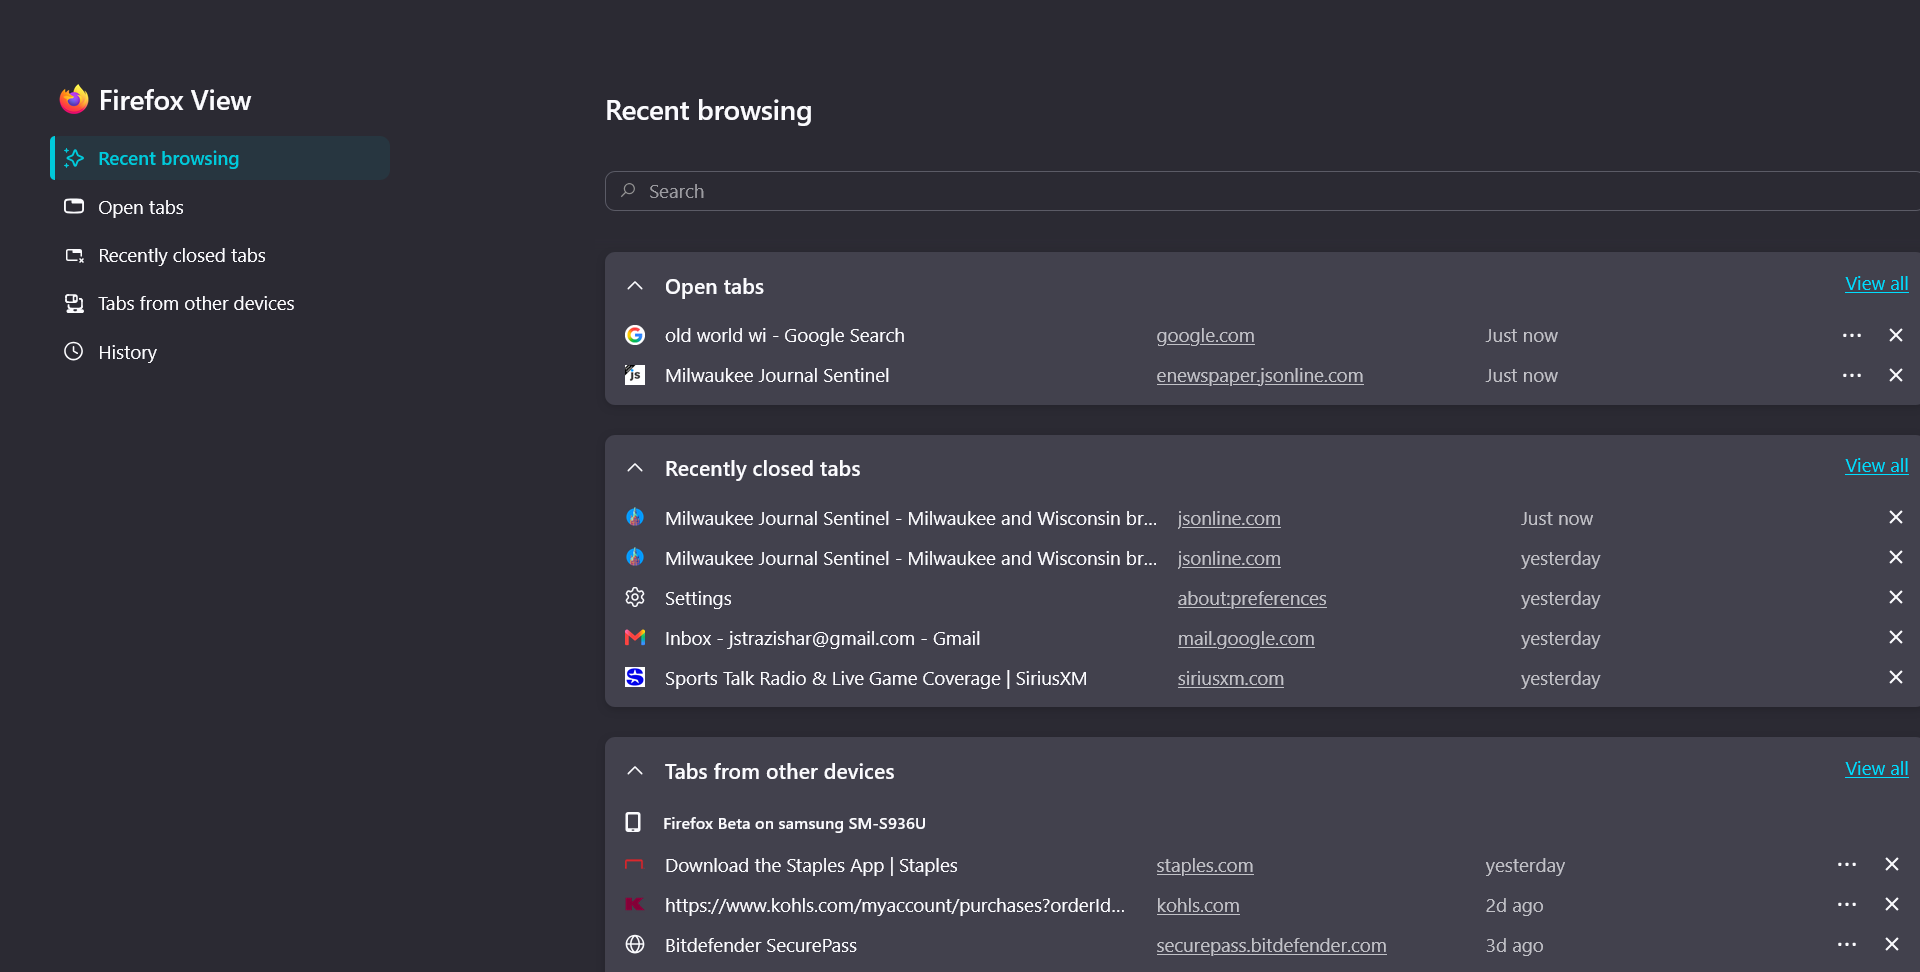
Task: Open more options for the Staples App tab
Action: click(x=1847, y=864)
